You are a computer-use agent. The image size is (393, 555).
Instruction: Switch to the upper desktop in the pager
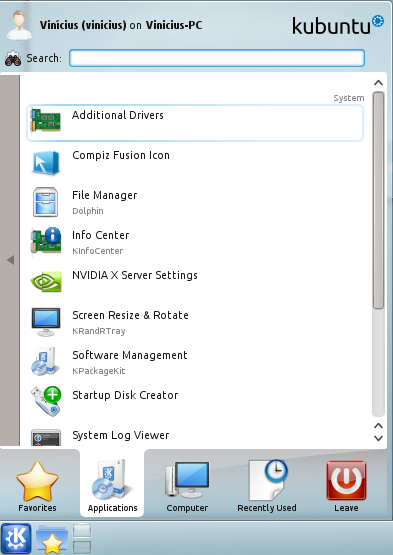[82, 531]
